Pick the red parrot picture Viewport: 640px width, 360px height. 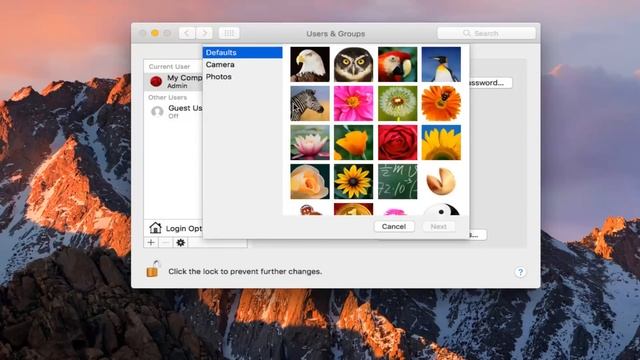click(x=398, y=64)
